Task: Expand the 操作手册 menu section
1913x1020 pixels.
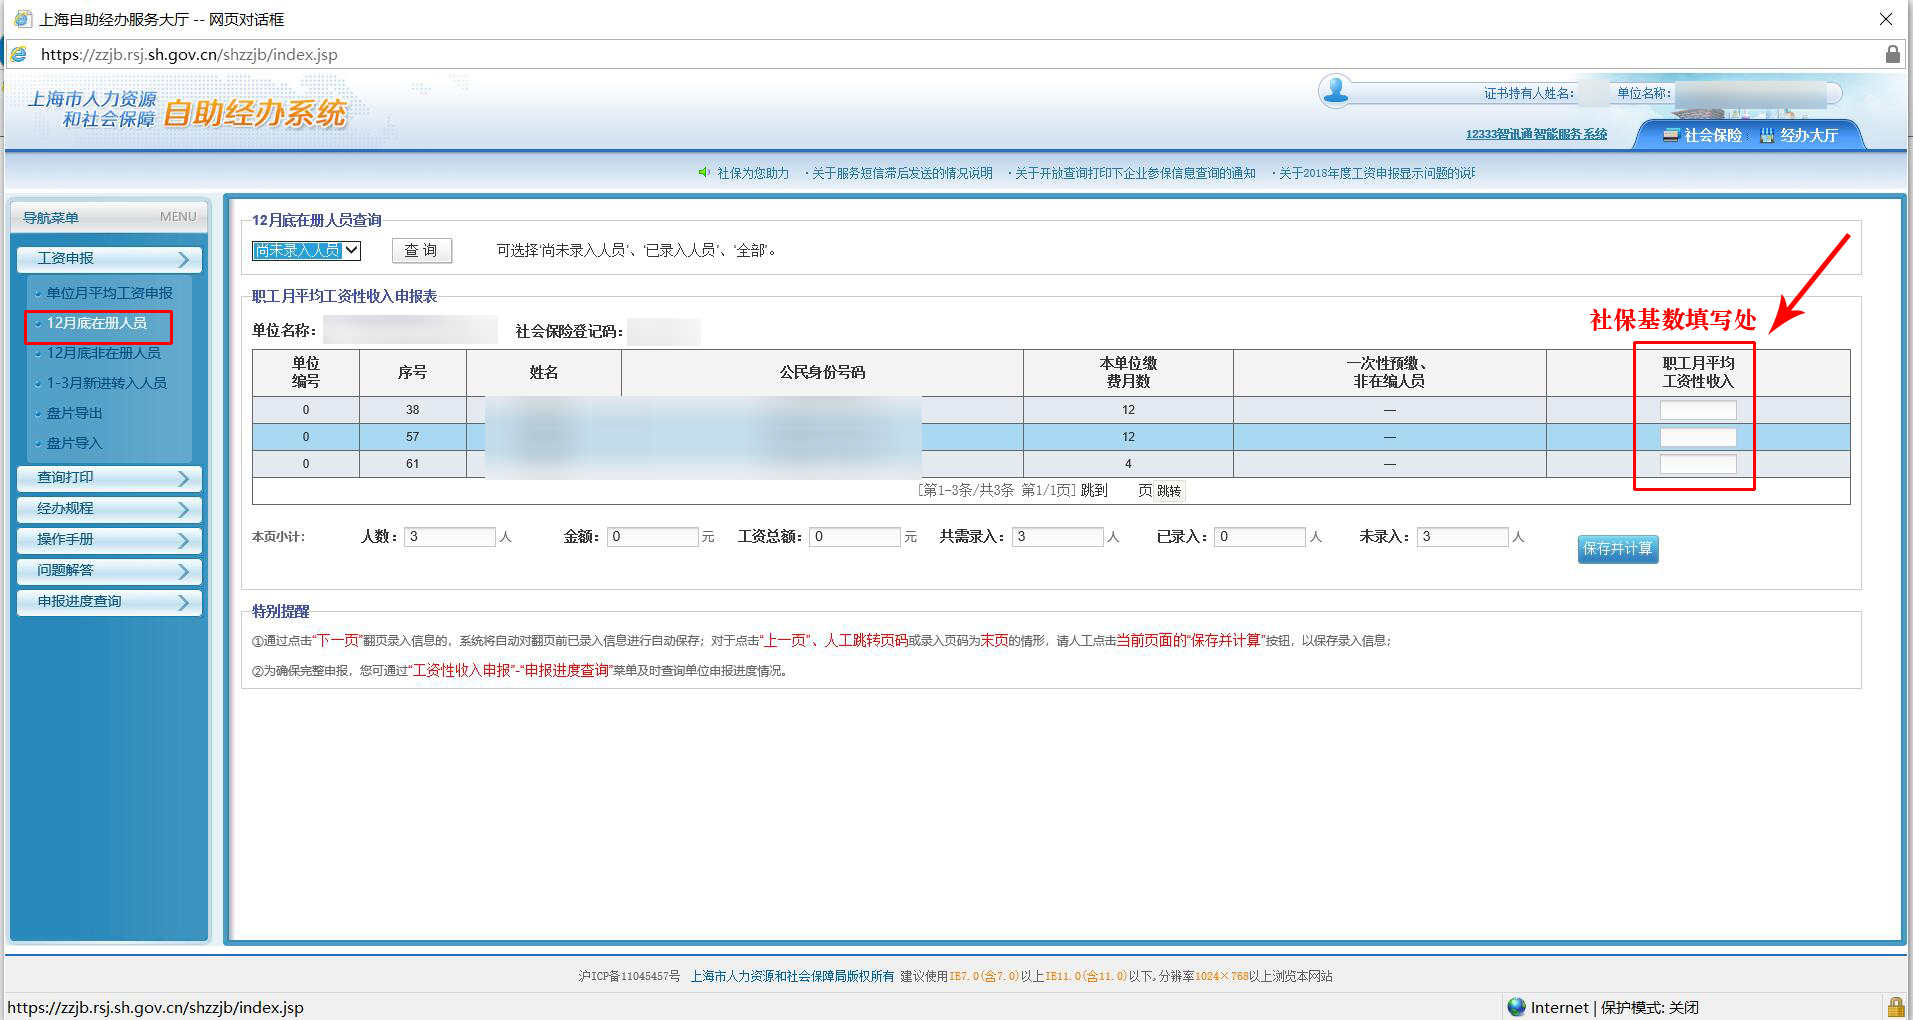Action: (109, 540)
